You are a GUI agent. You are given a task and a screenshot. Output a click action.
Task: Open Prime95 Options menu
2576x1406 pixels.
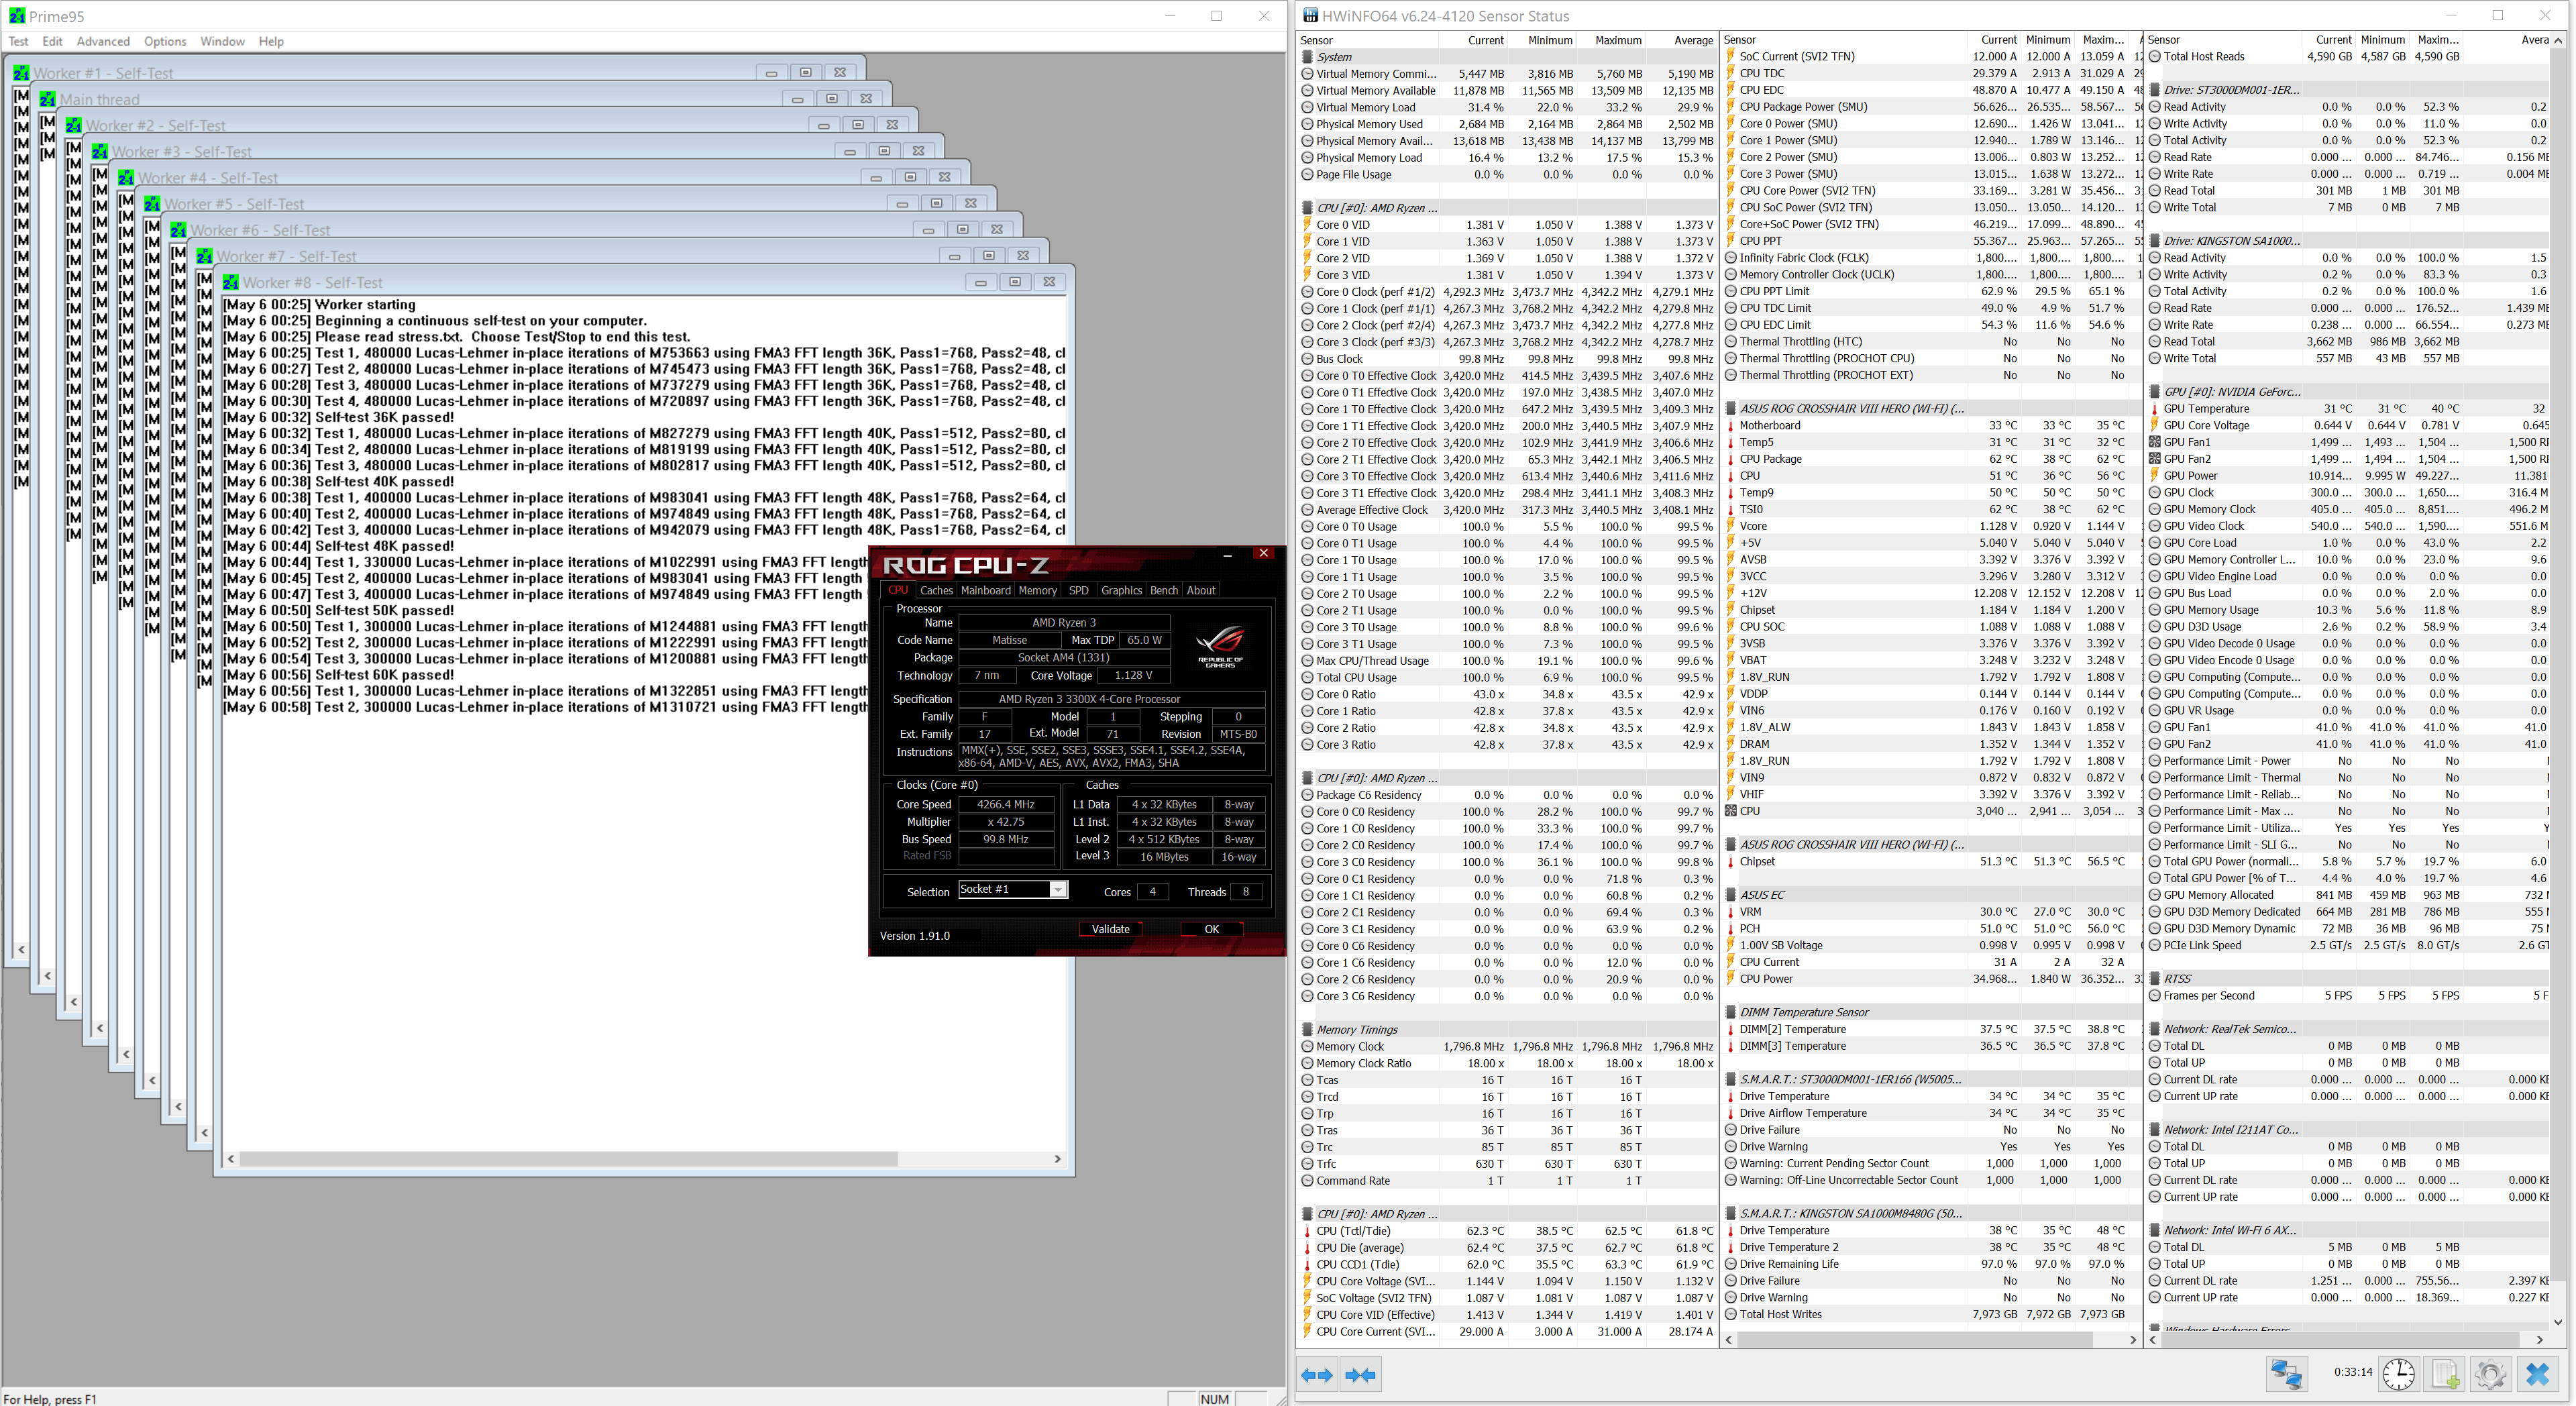coord(165,41)
